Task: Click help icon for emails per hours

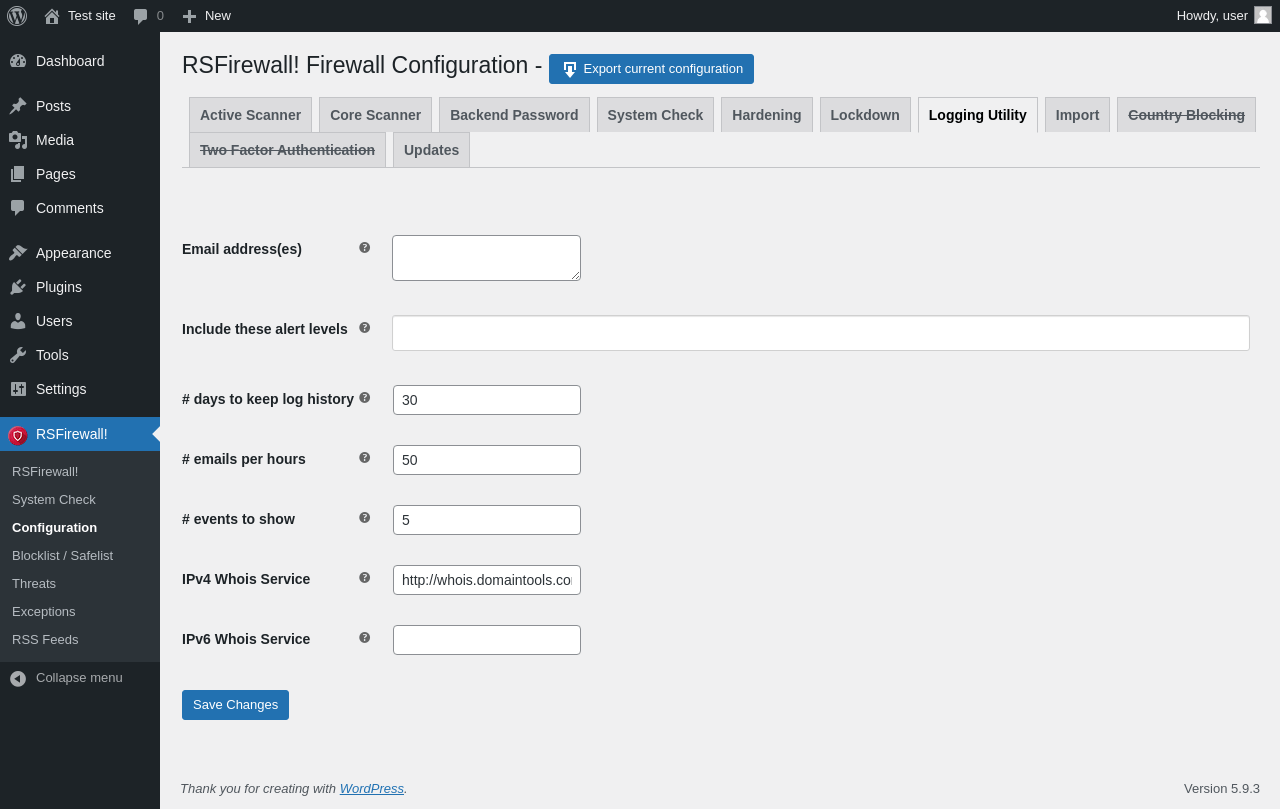Action: click(x=365, y=457)
